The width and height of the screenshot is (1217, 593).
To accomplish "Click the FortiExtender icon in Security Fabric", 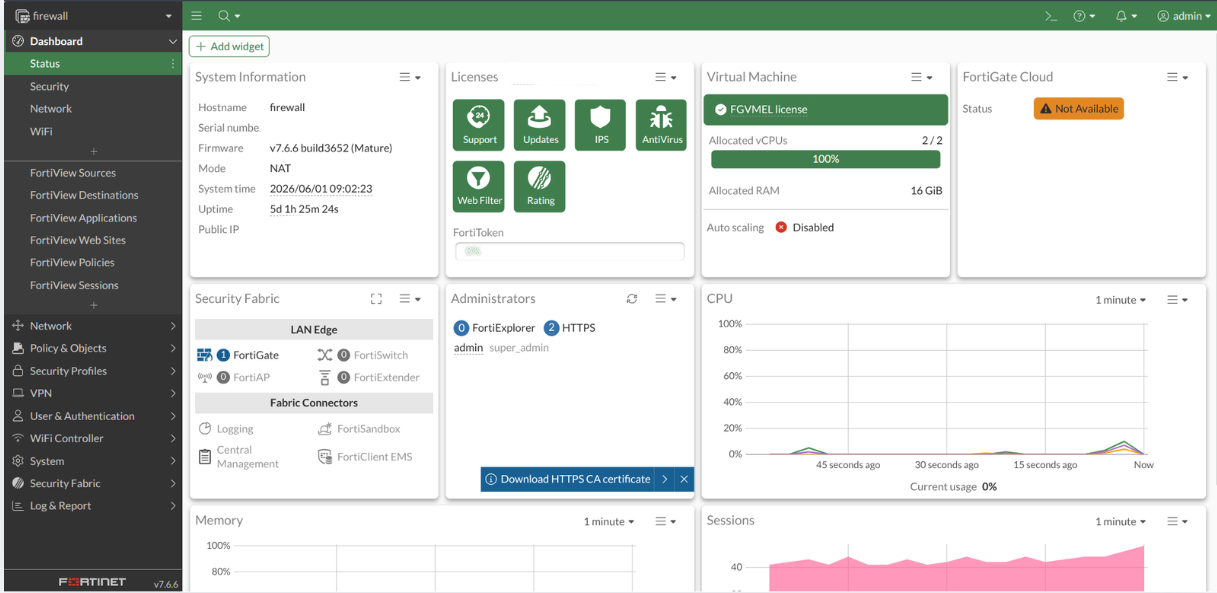I will (x=325, y=377).
